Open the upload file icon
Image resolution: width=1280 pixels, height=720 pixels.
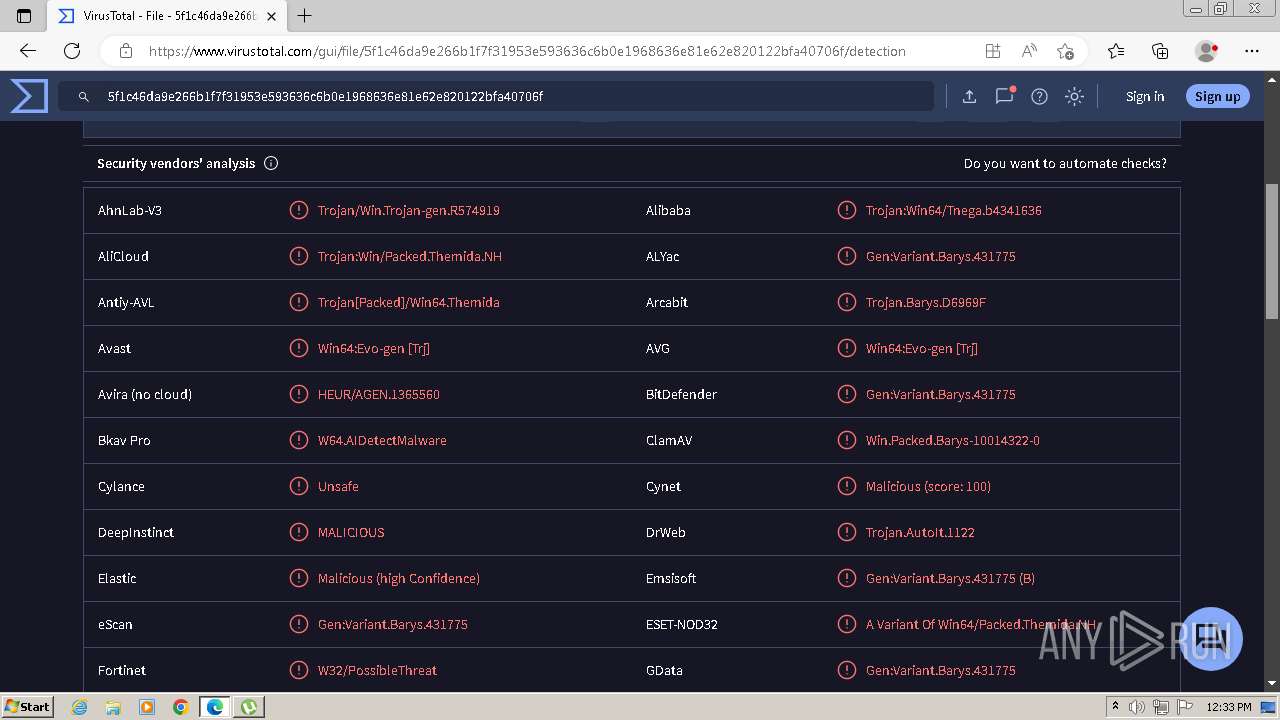click(969, 96)
